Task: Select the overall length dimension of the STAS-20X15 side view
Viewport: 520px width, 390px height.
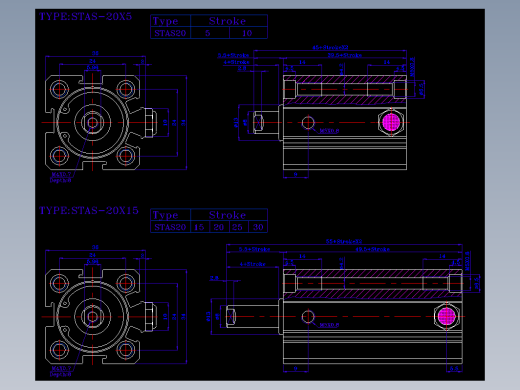Action: [344, 241]
